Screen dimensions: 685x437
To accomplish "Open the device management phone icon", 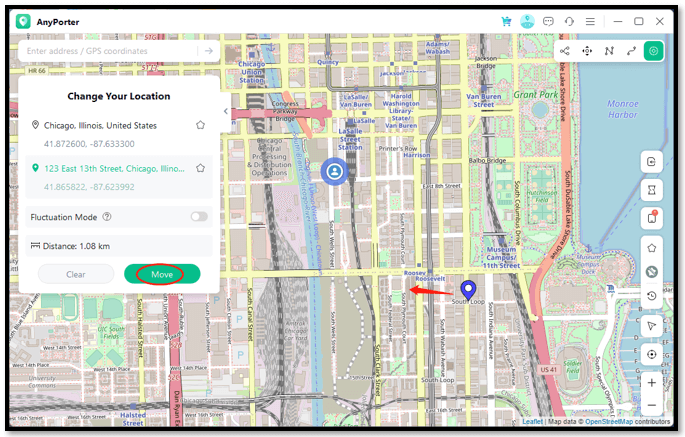I will pos(651,218).
